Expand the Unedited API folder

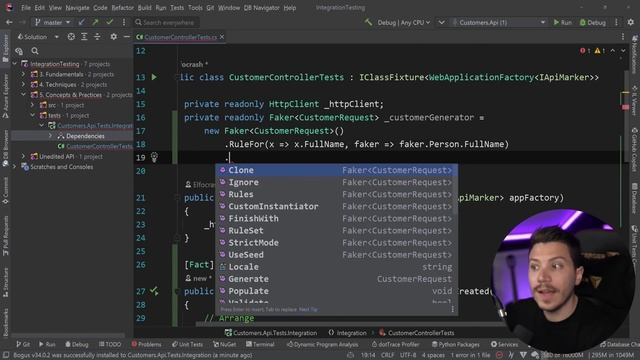point(24,156)
